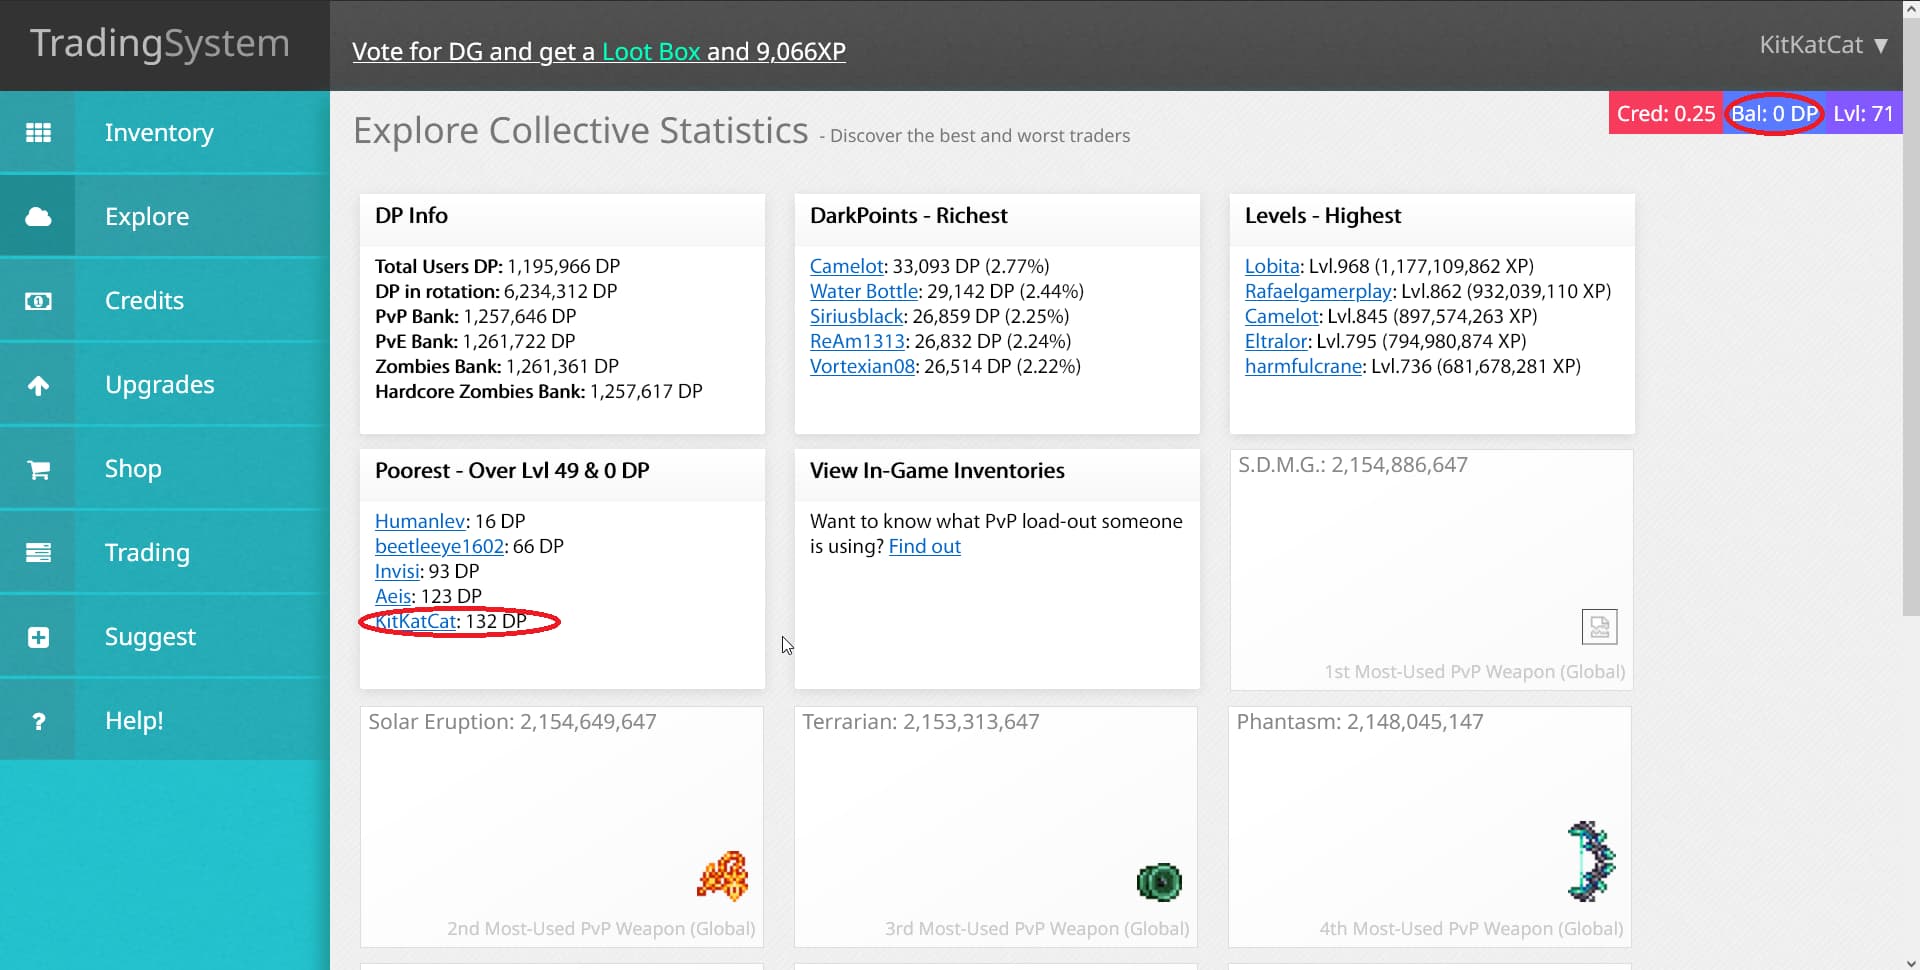This screenshot has width=1920, height=970.
Task: Click the 2nd Most-Used PvP Weapon caption
Action: (601, 929)
